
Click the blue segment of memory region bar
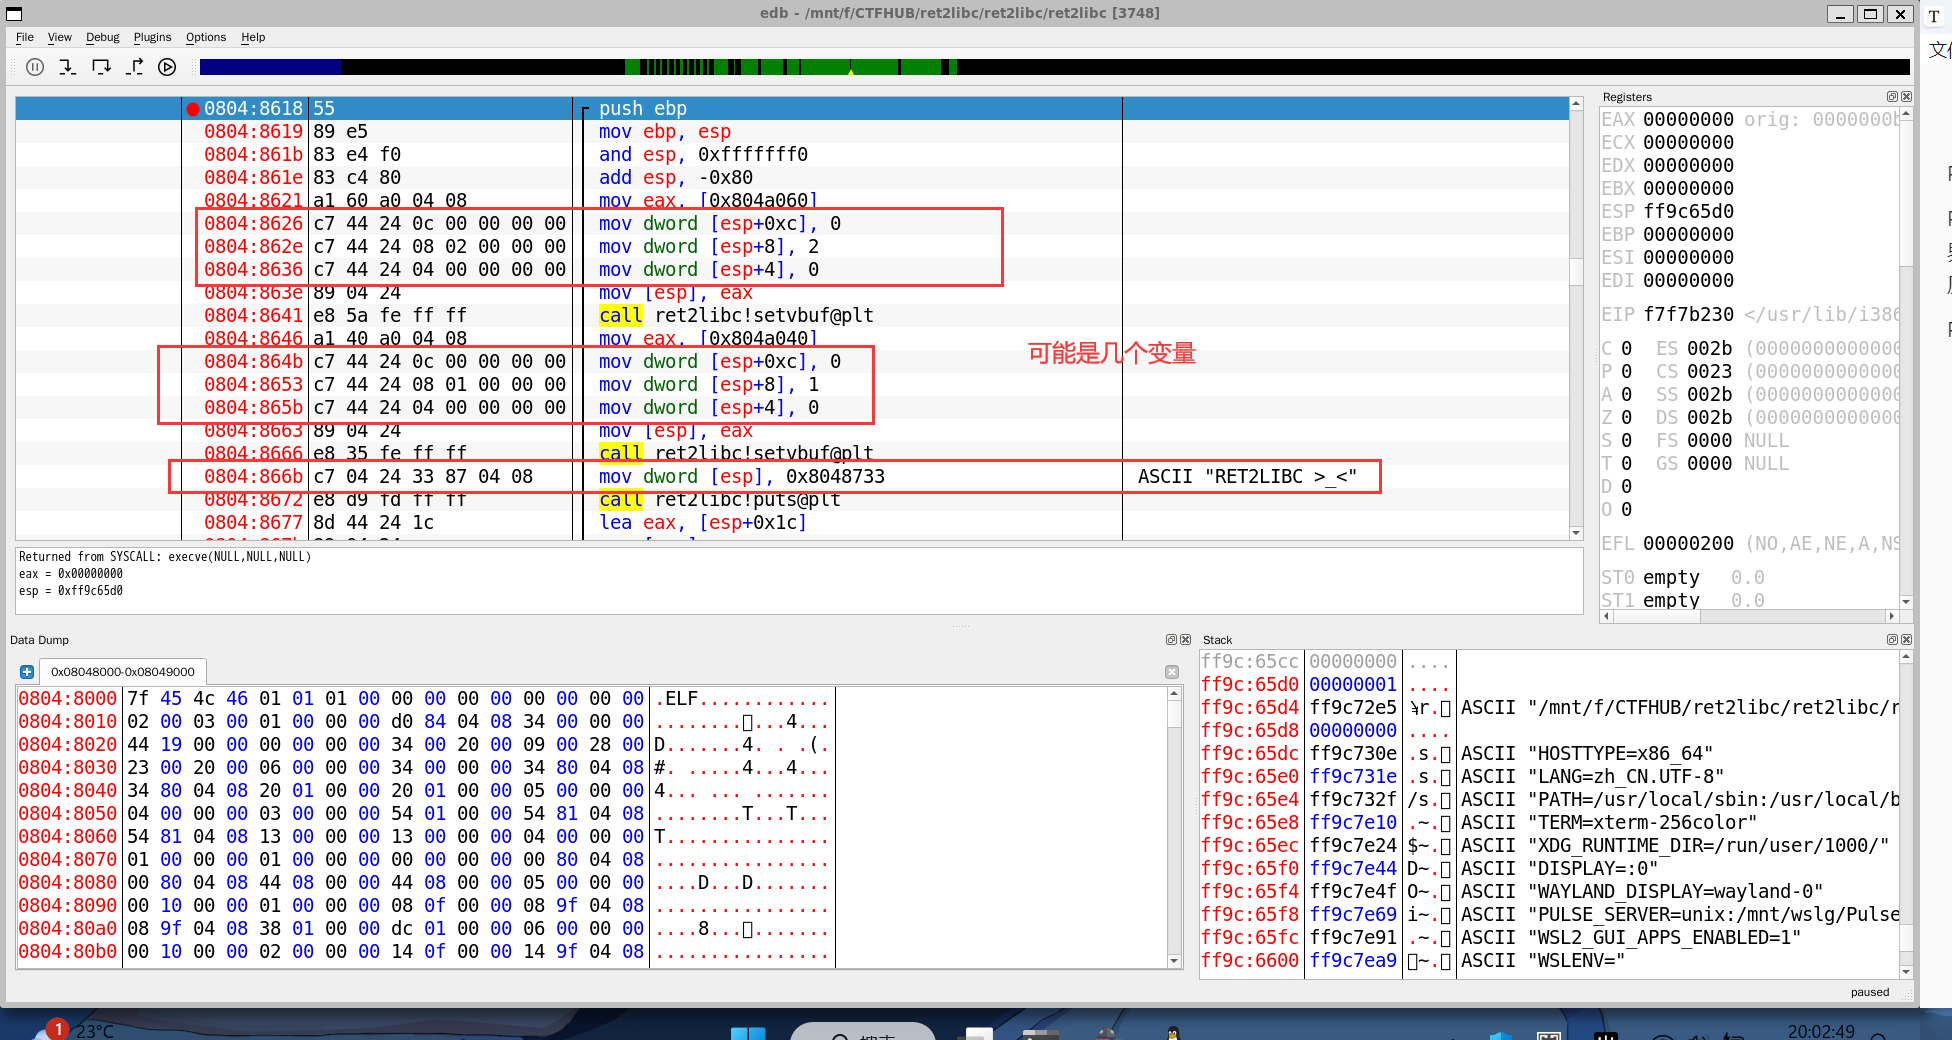[270, 67]
